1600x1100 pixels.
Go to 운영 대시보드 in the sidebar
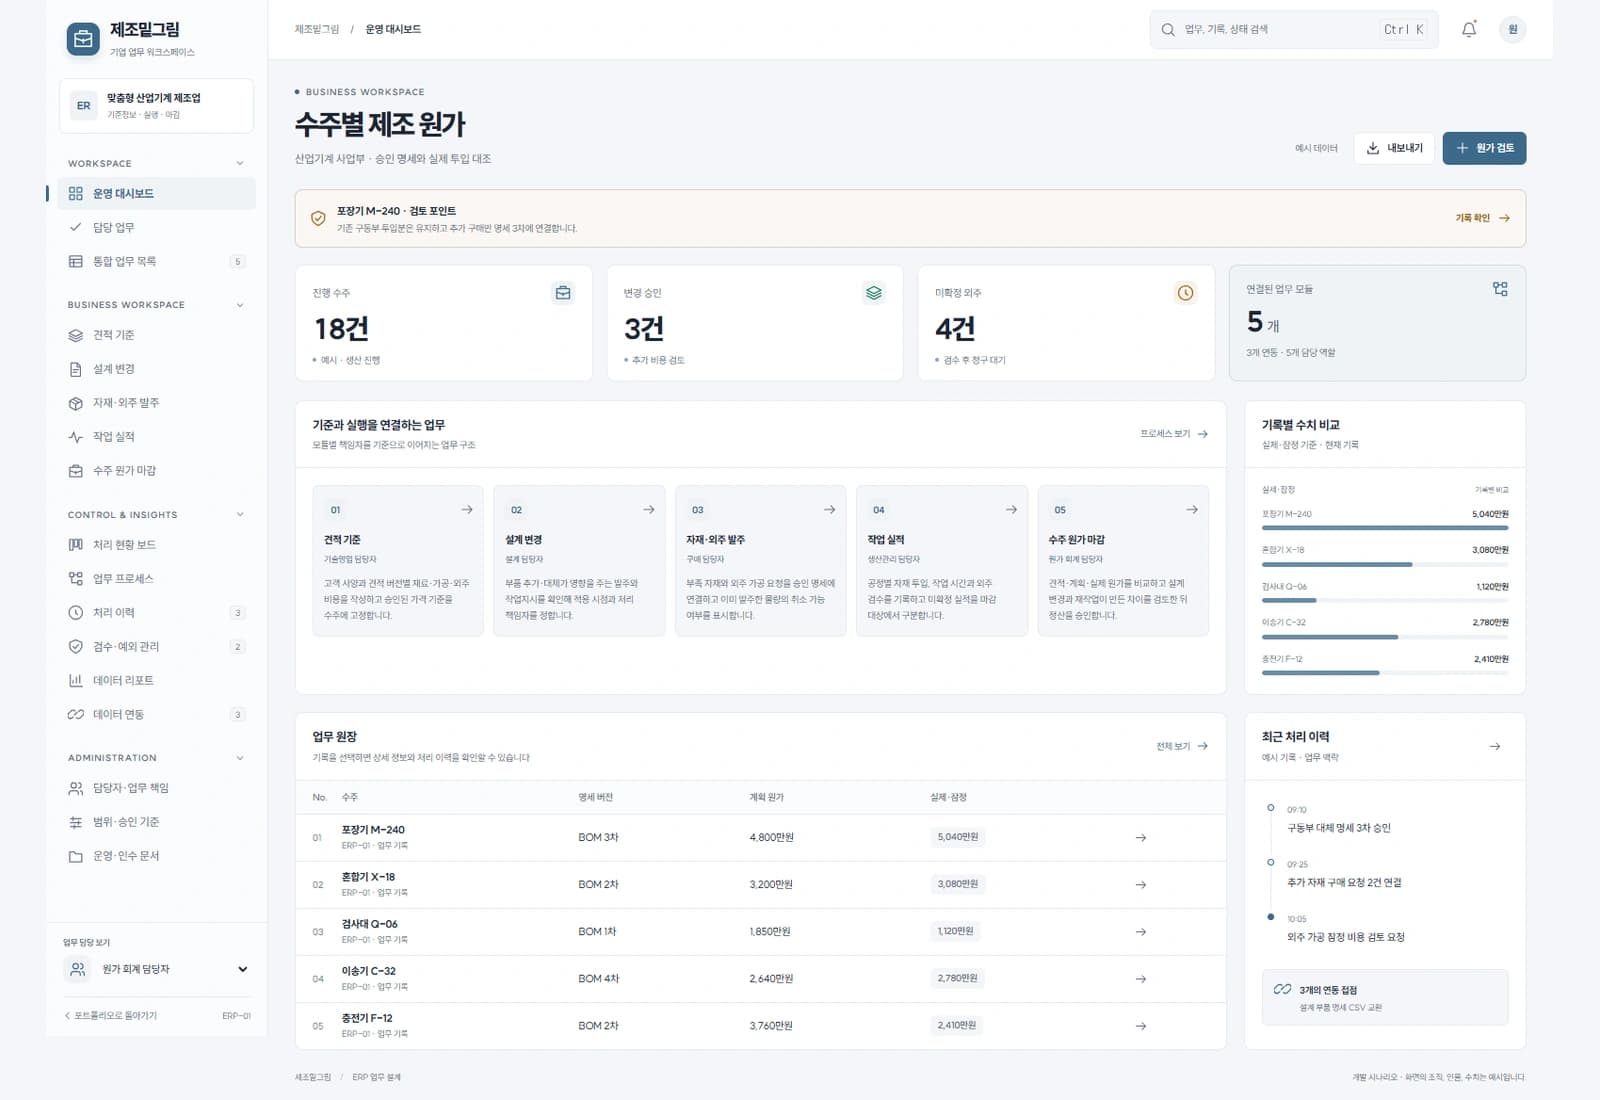[x=157, y=194]
